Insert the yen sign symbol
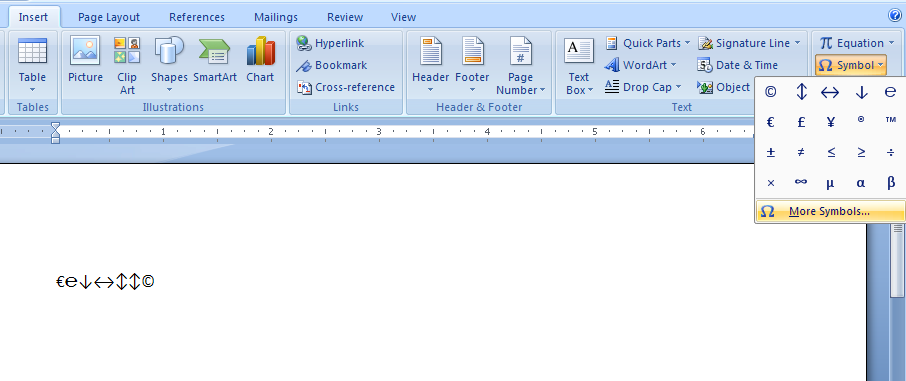 click(830, 122)
